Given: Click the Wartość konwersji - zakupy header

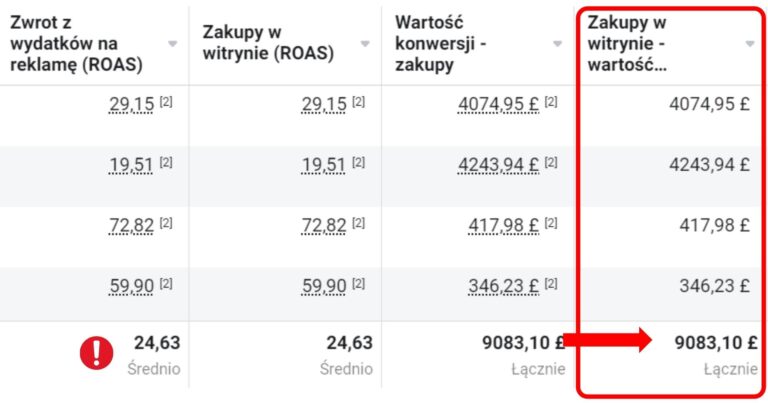Looking at the screenshot, I should (440, 44).
